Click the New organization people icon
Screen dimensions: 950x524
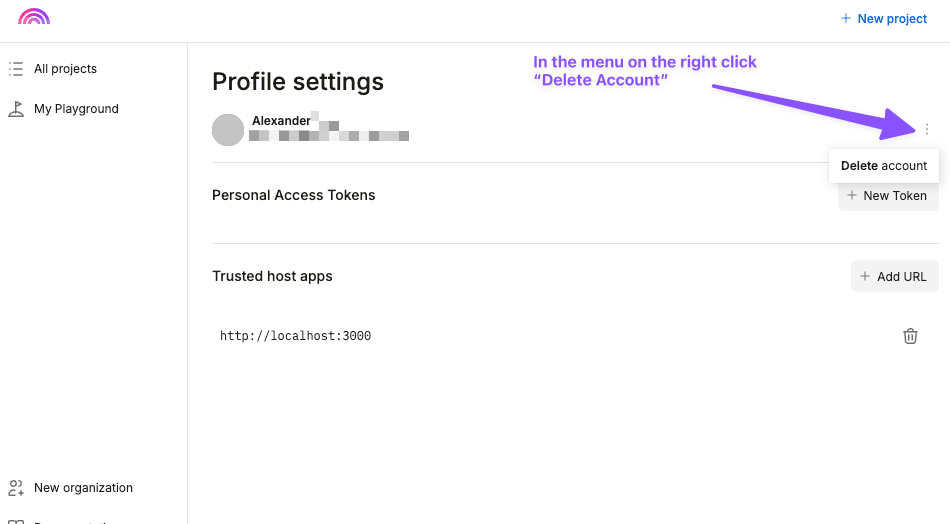[16, 488]
